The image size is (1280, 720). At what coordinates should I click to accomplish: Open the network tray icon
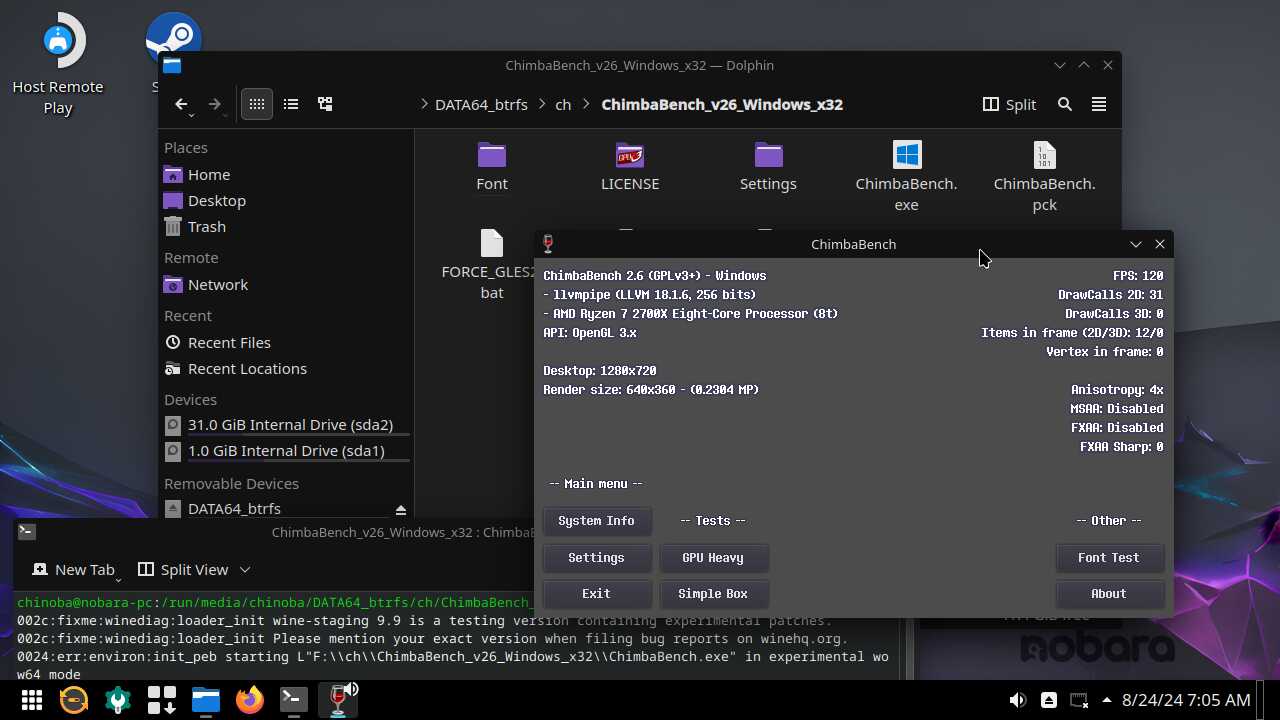(x=1079, y=700)
